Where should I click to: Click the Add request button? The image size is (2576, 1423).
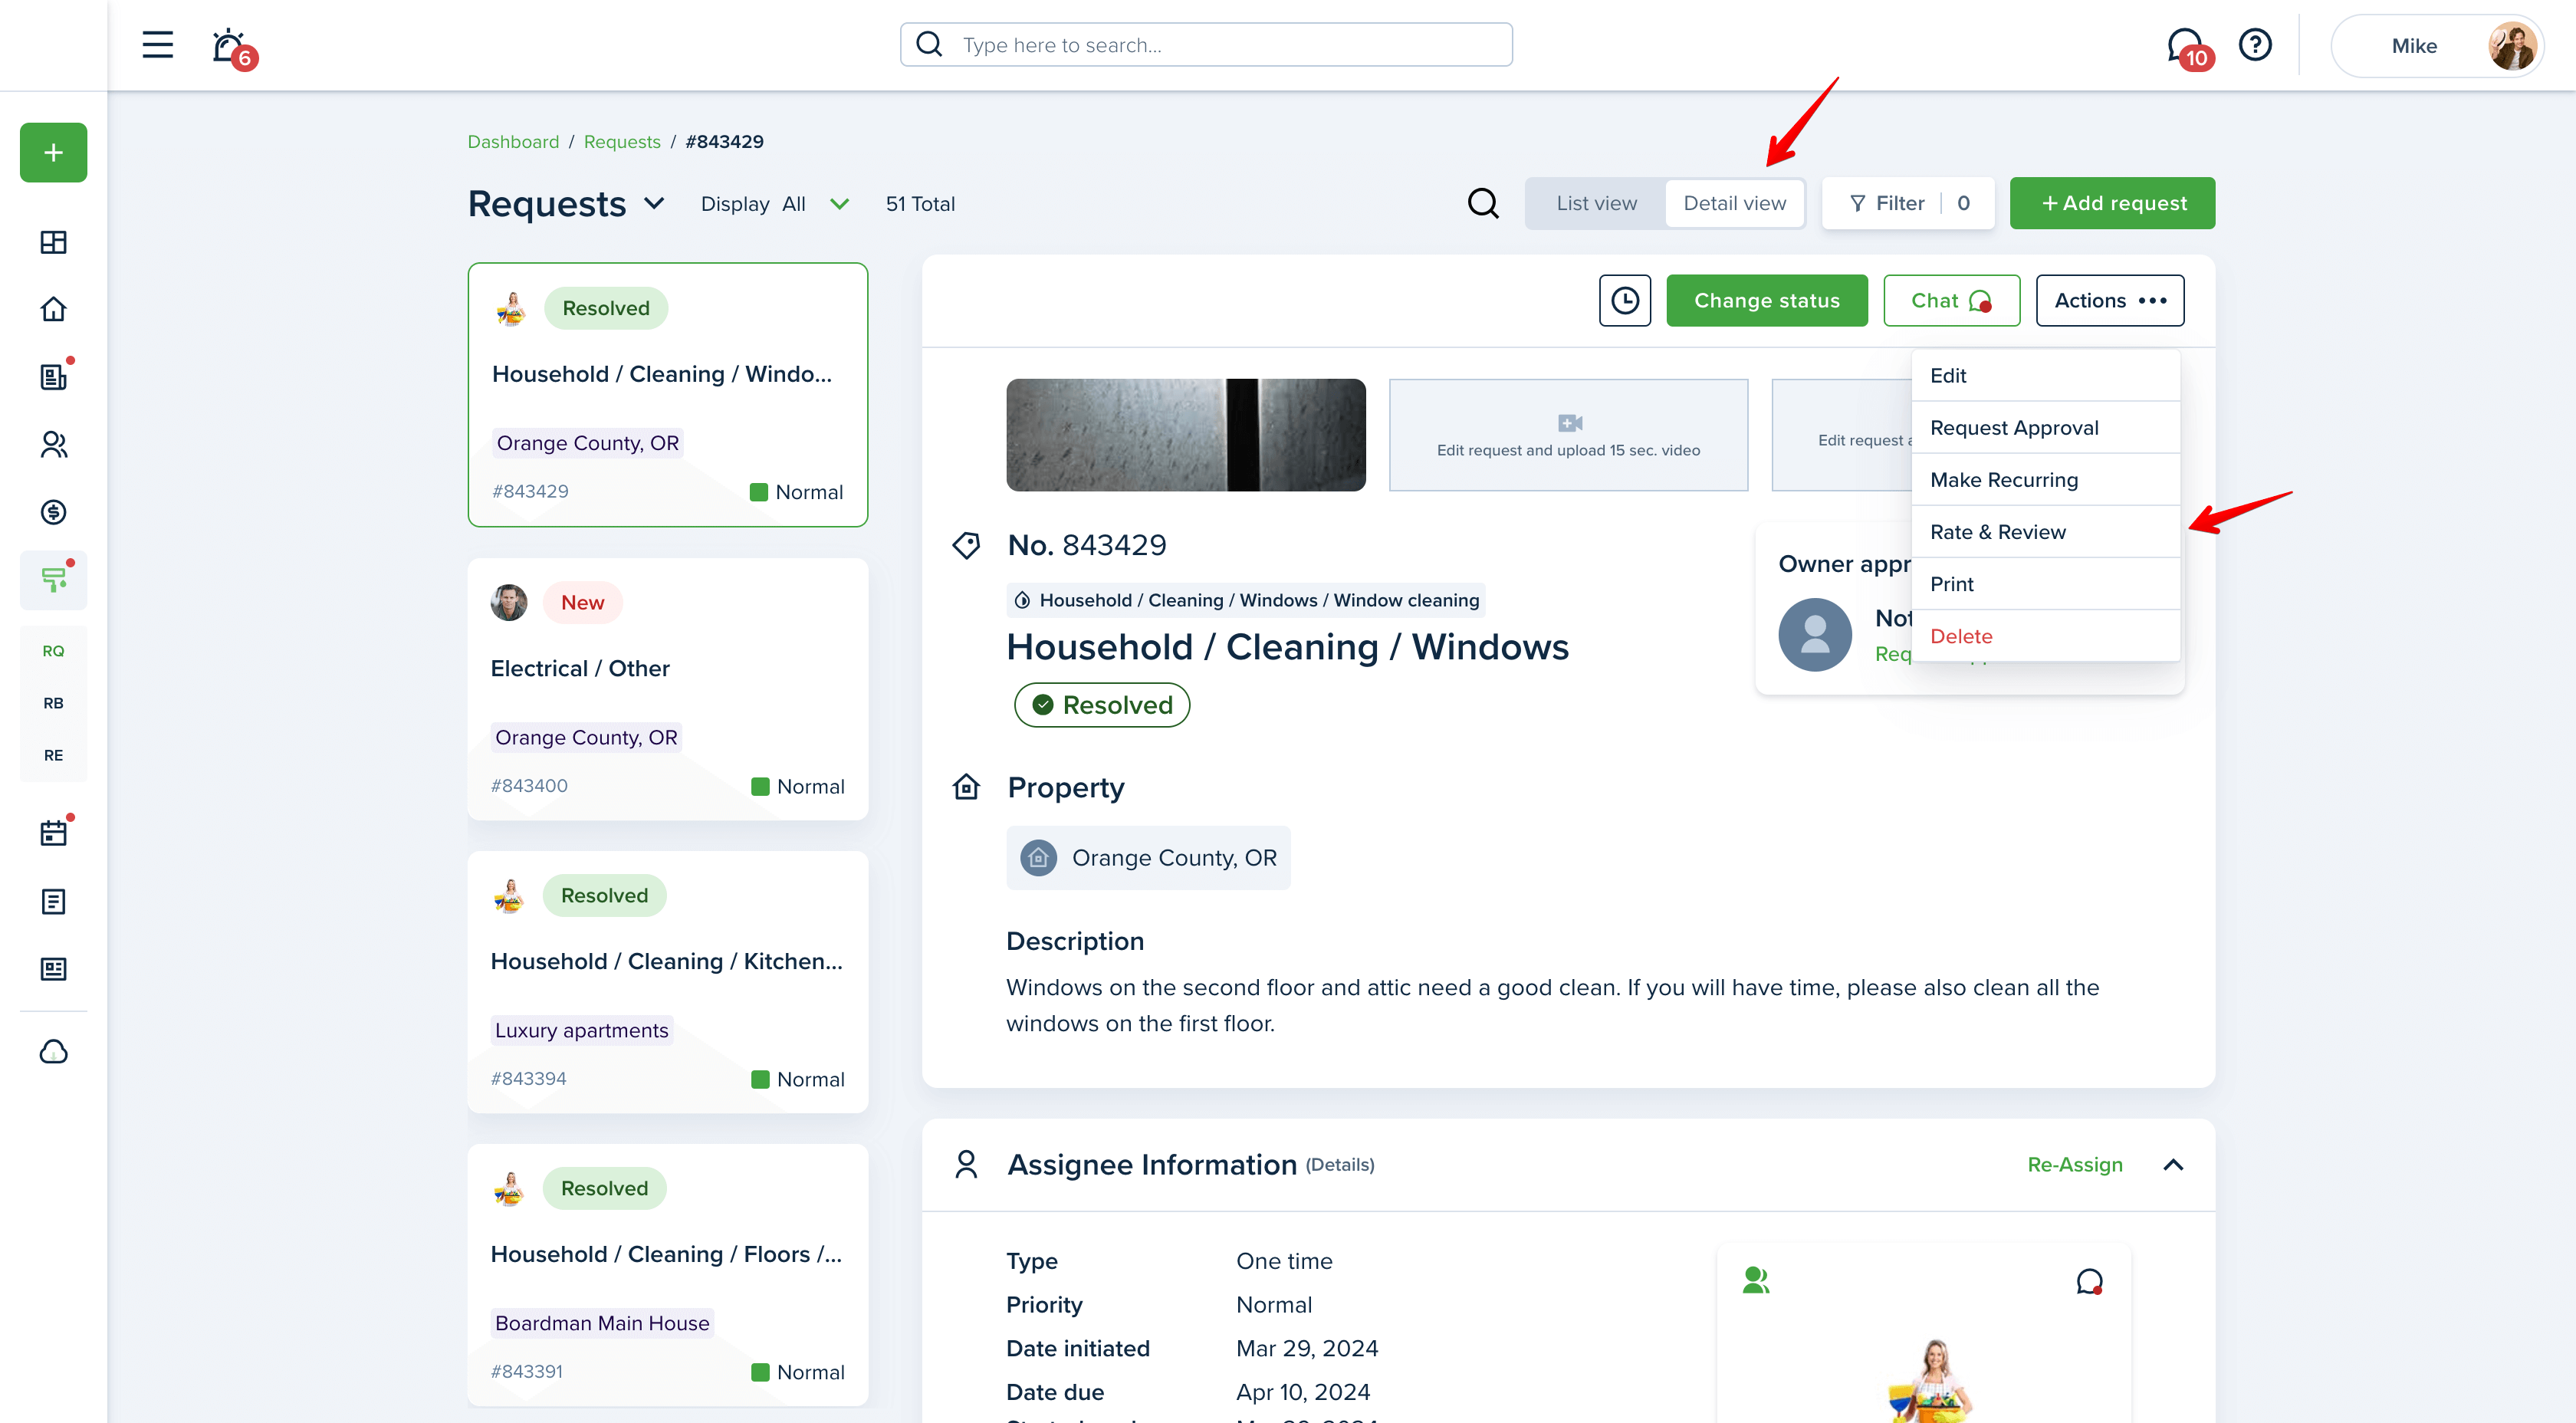(2112, 203)
